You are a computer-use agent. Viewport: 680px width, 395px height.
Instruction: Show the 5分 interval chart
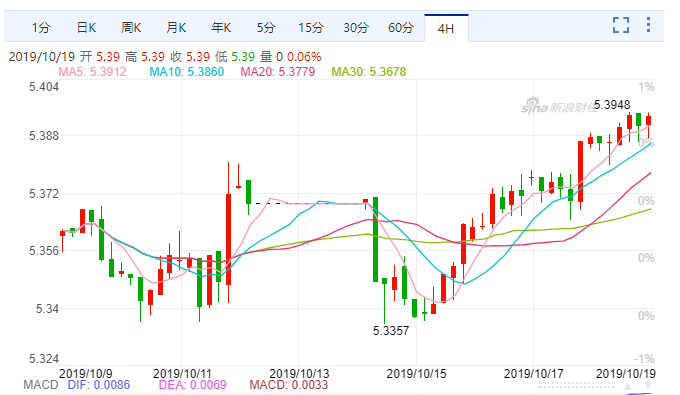point(266,28)
